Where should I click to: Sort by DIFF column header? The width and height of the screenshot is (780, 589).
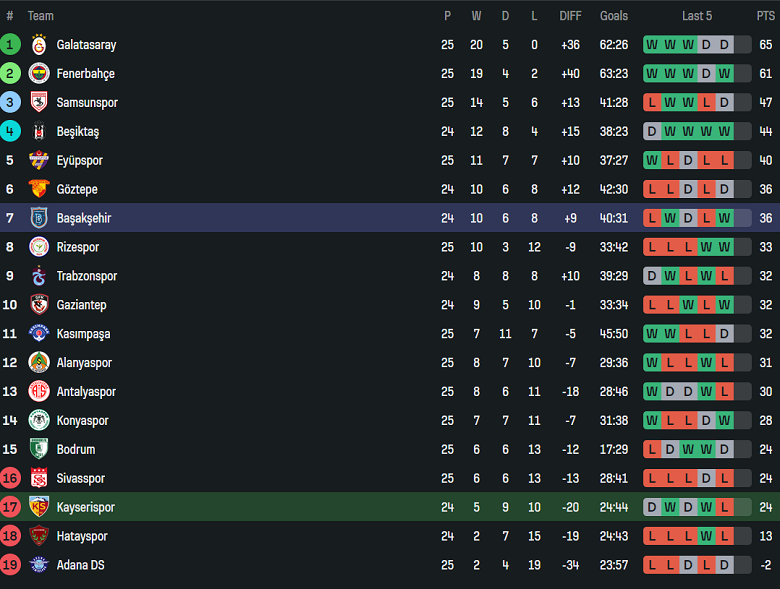point(570,16)
